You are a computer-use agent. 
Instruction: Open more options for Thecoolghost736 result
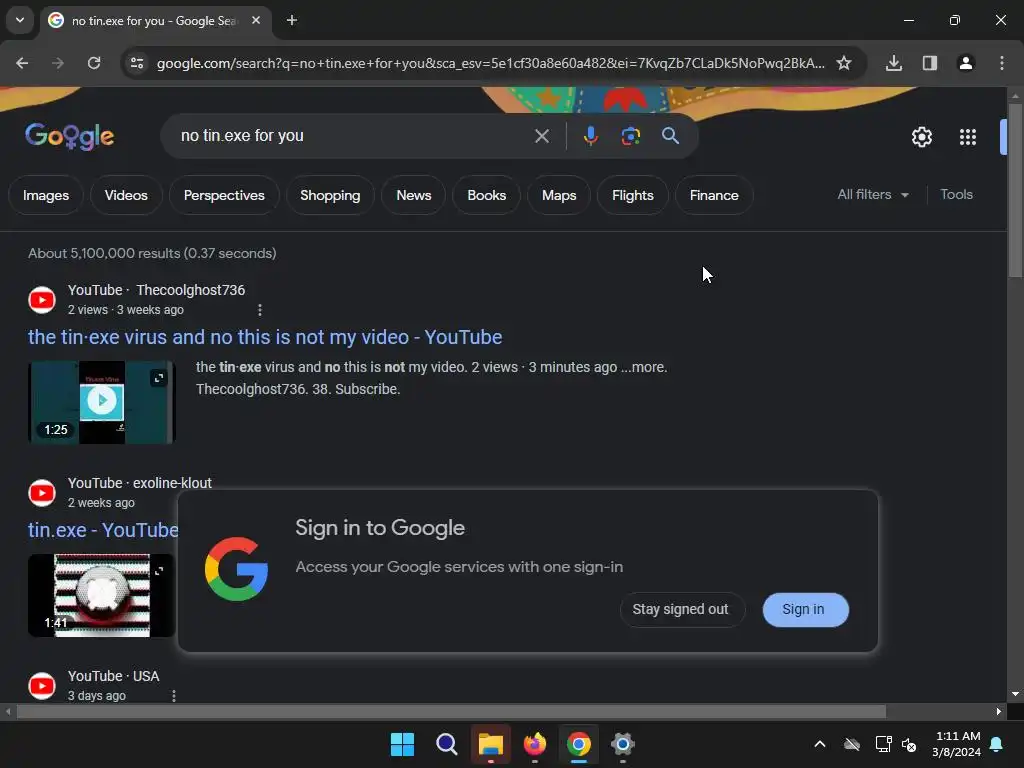[260, 310]
